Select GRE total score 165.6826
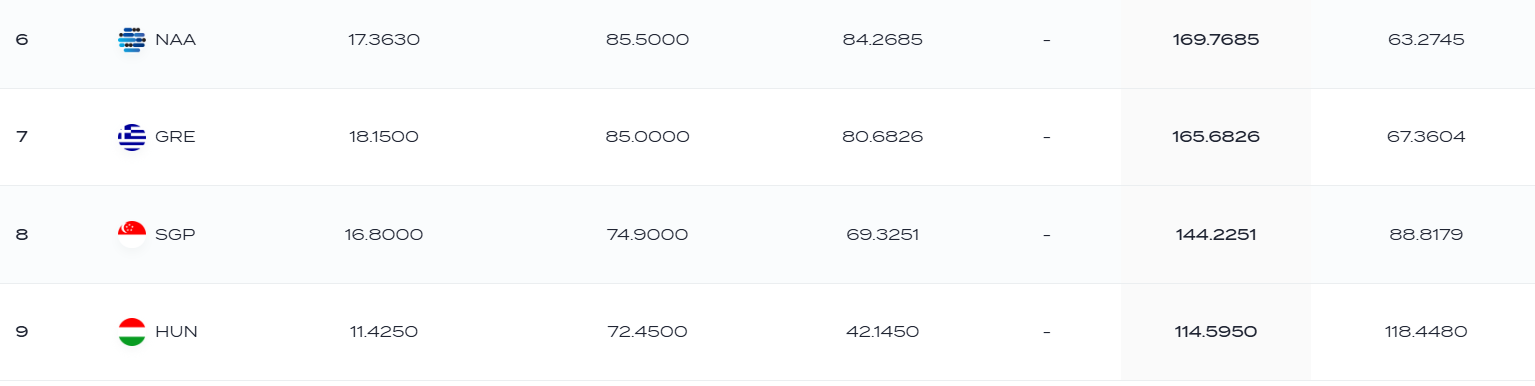The width and height of the screenshot is (1535, 386). tap(1216, 137)
